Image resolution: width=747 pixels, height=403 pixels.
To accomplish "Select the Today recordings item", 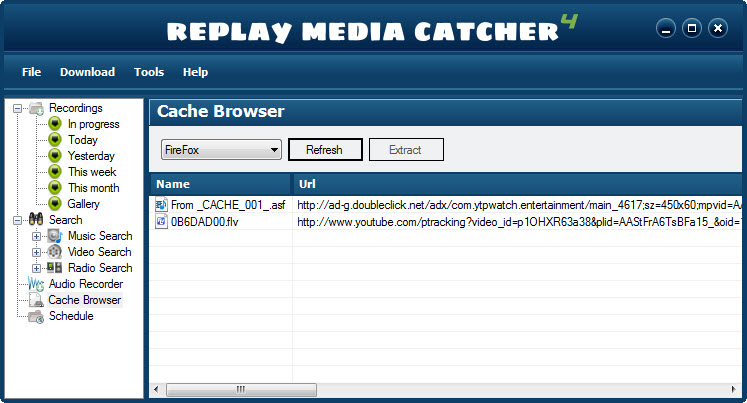I will 83,140.
